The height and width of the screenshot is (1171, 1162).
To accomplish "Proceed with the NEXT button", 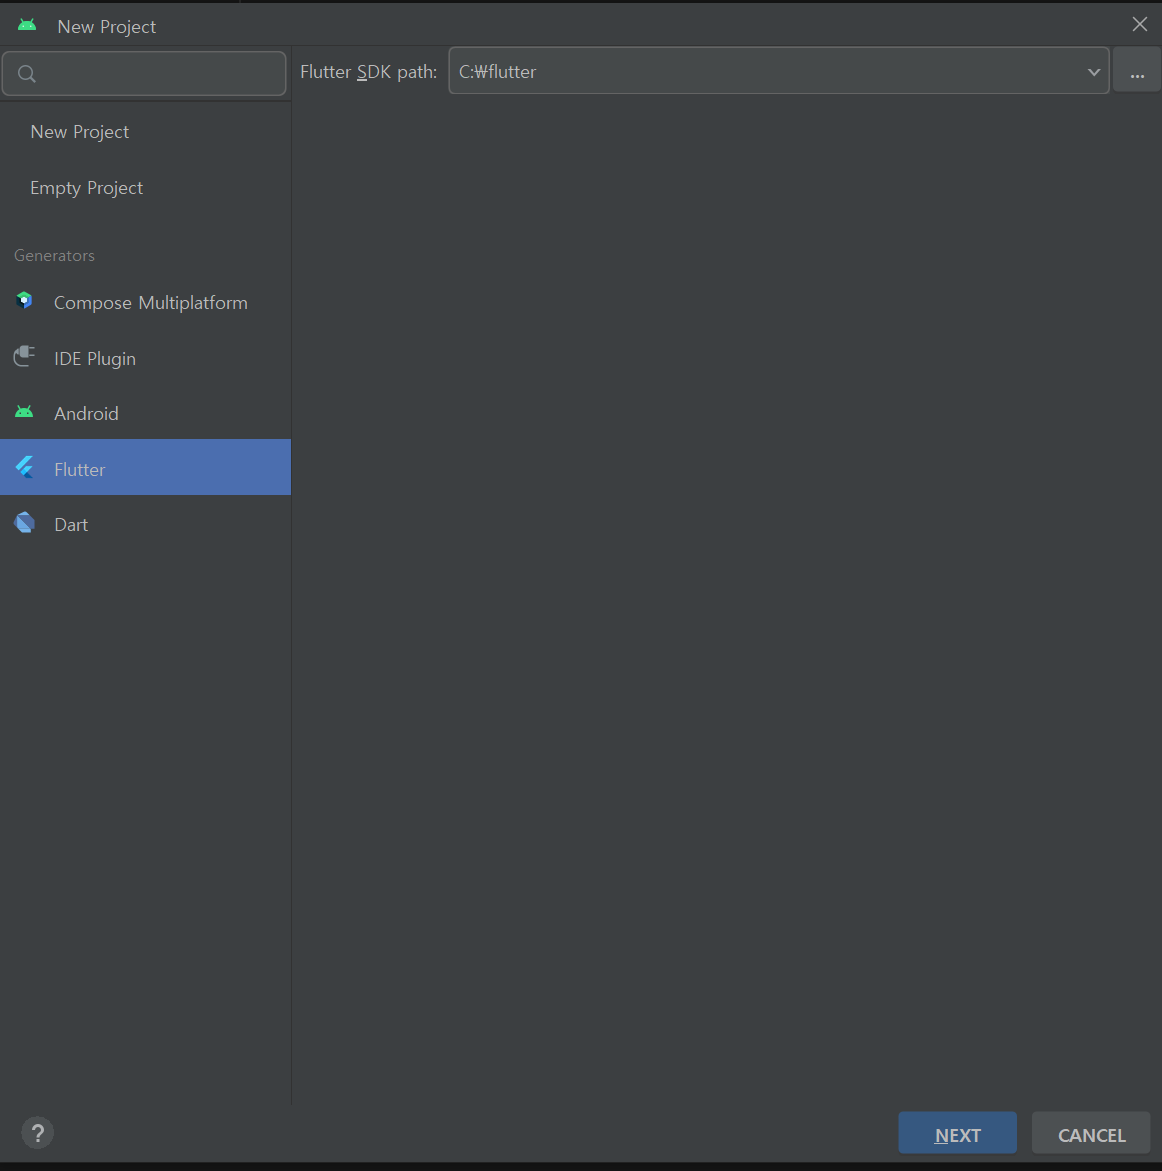I will [x=957, y=1134].
